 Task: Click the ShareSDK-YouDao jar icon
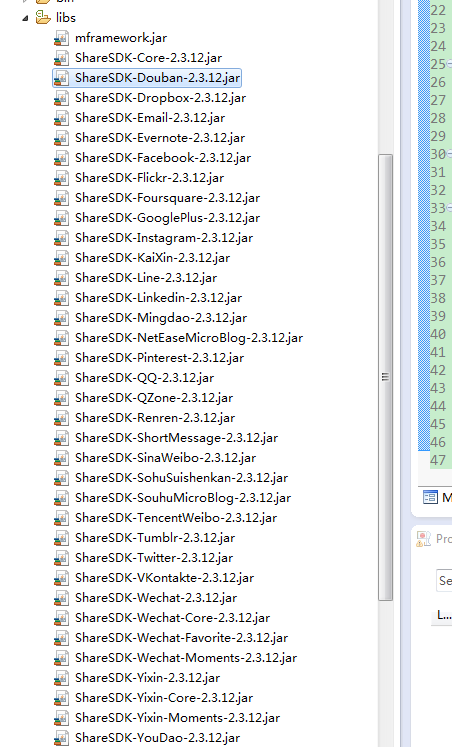pos(61,738)
